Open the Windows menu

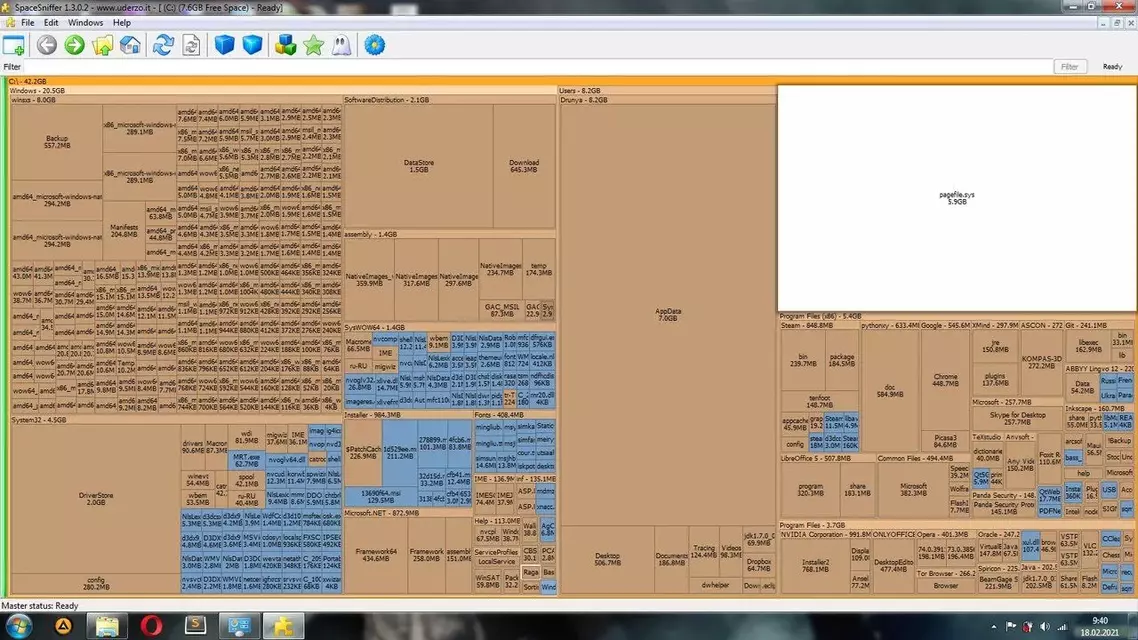pyautogui.click(x=85, y=22)
